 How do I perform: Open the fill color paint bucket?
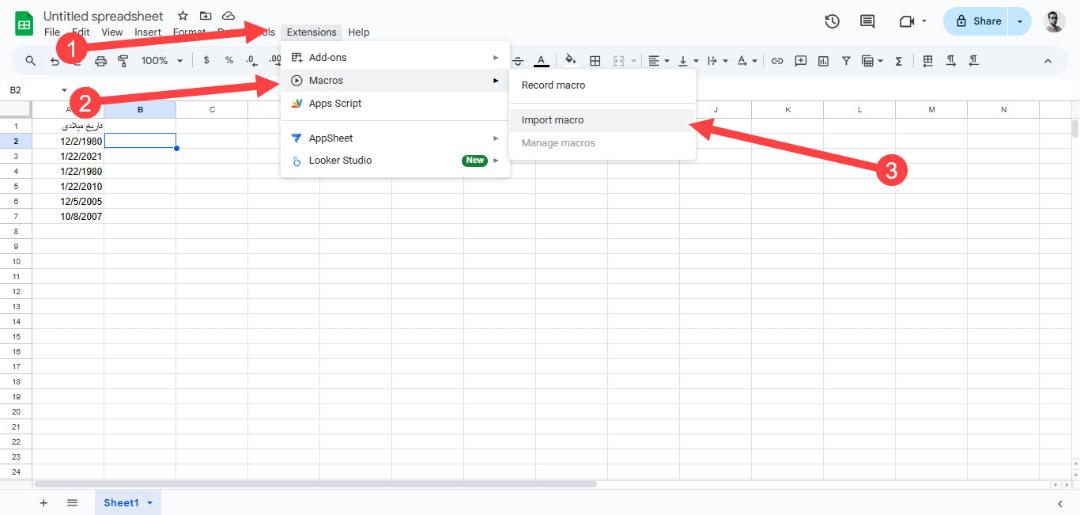coord(570,61)
